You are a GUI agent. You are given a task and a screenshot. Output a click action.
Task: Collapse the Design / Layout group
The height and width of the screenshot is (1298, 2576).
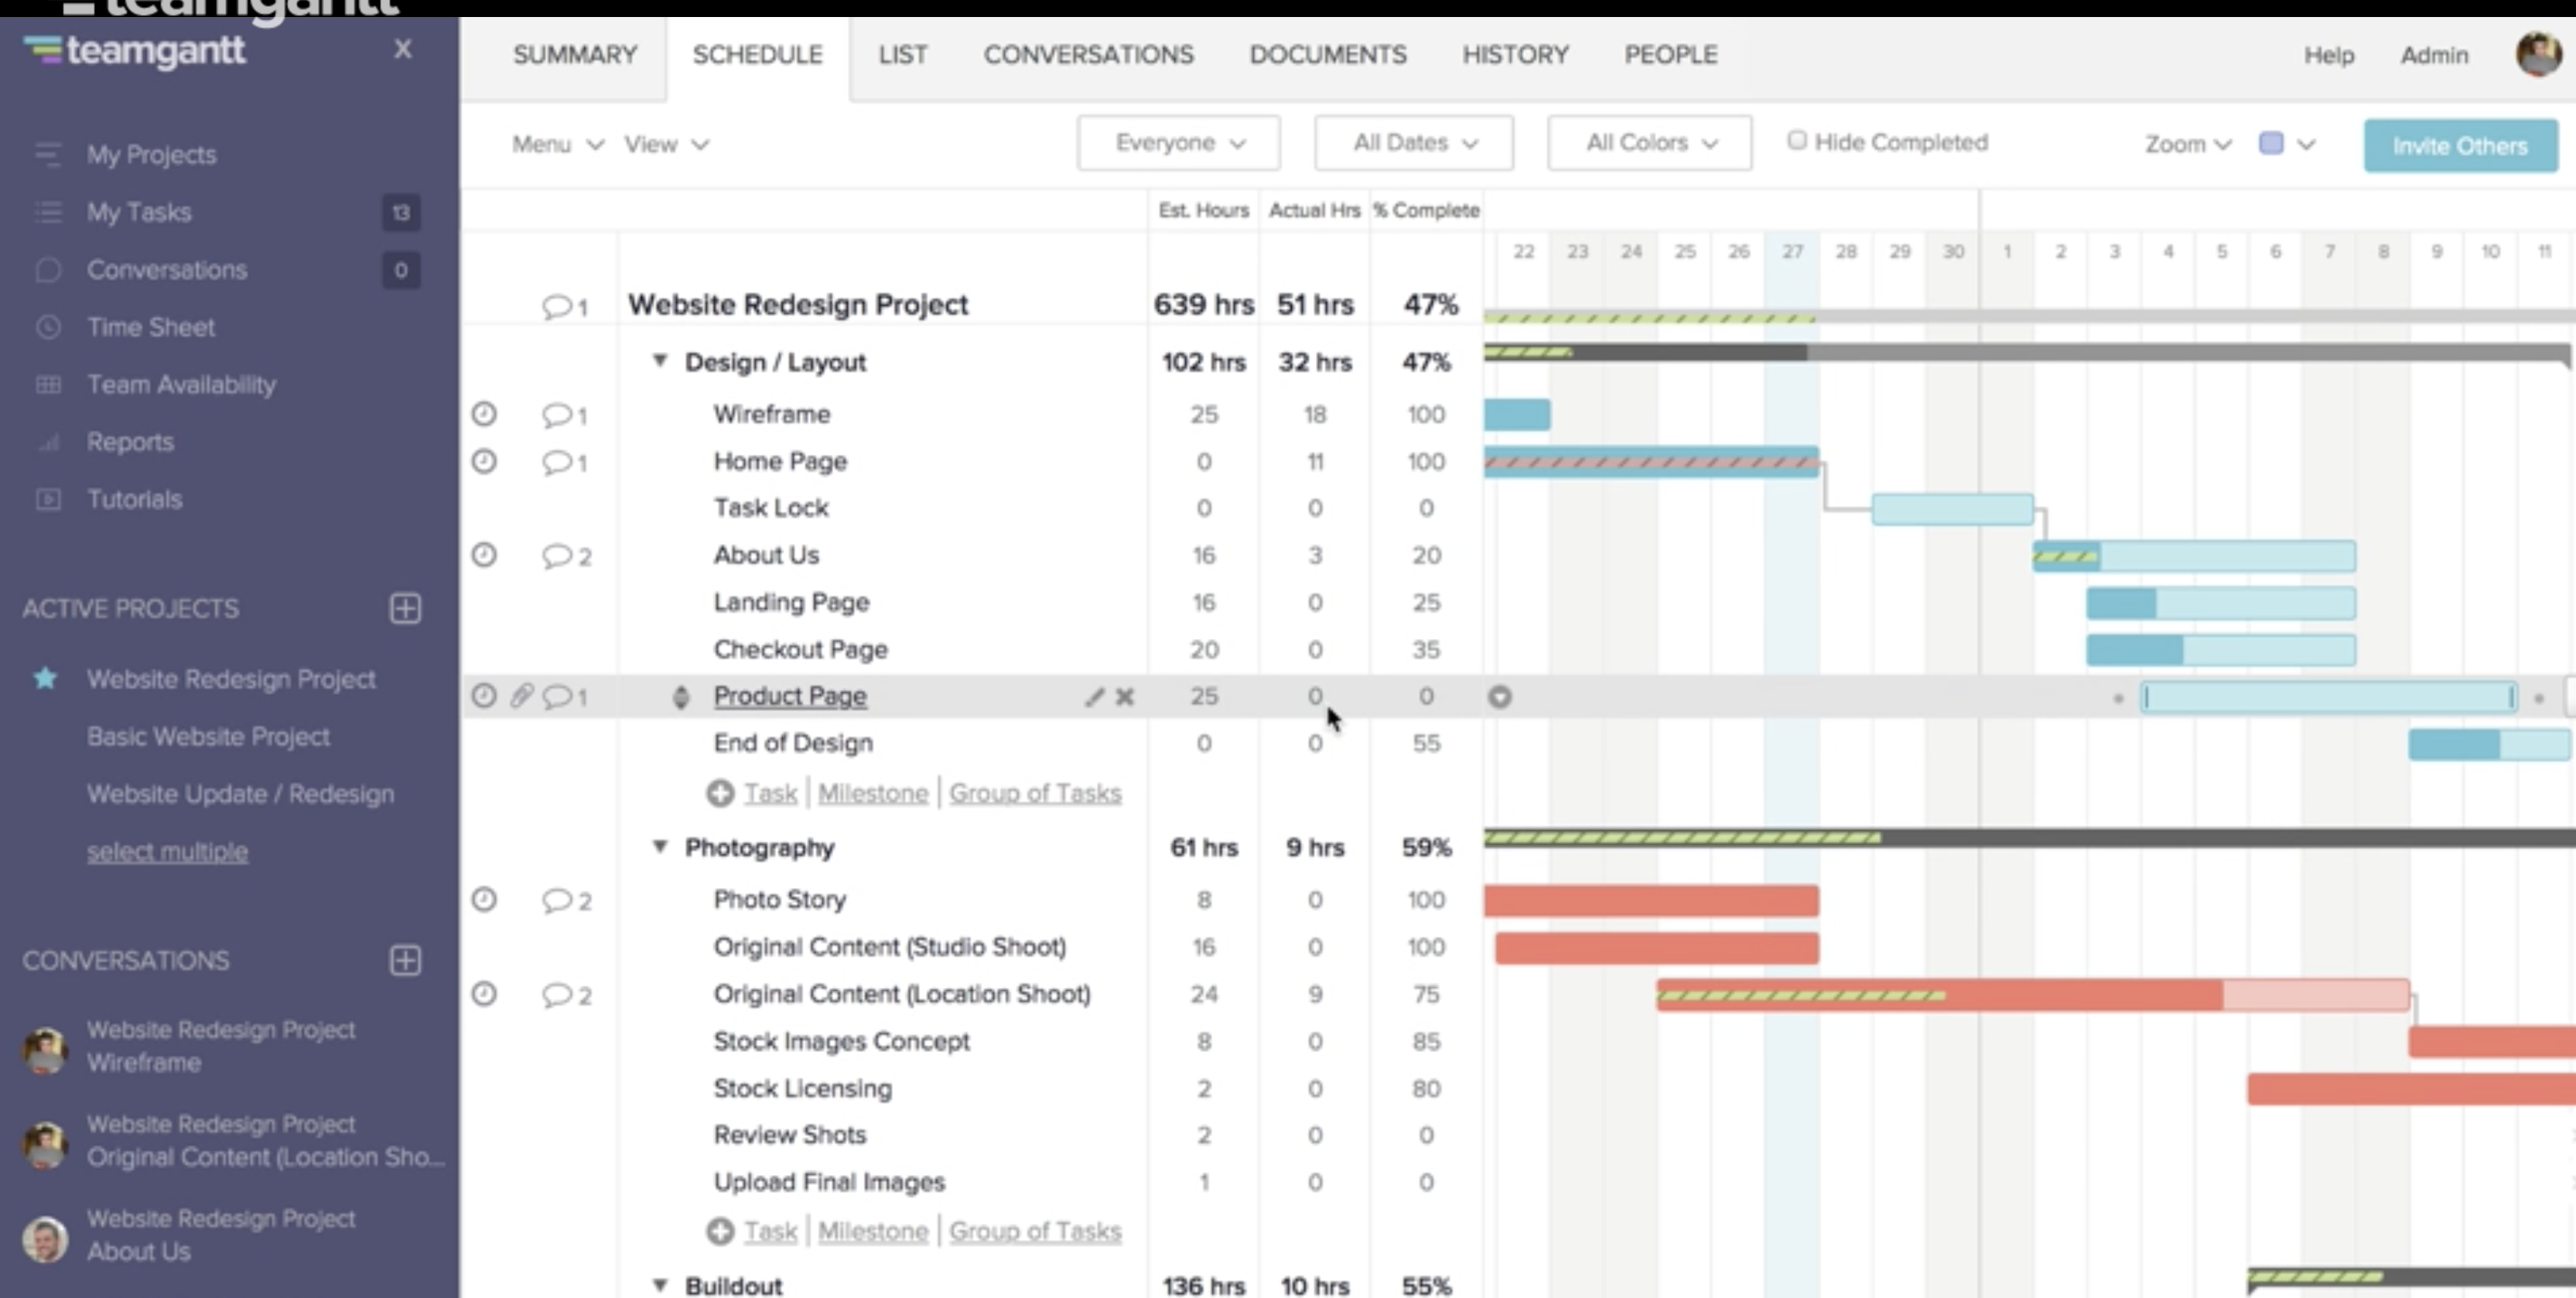(x=660, y=361)
